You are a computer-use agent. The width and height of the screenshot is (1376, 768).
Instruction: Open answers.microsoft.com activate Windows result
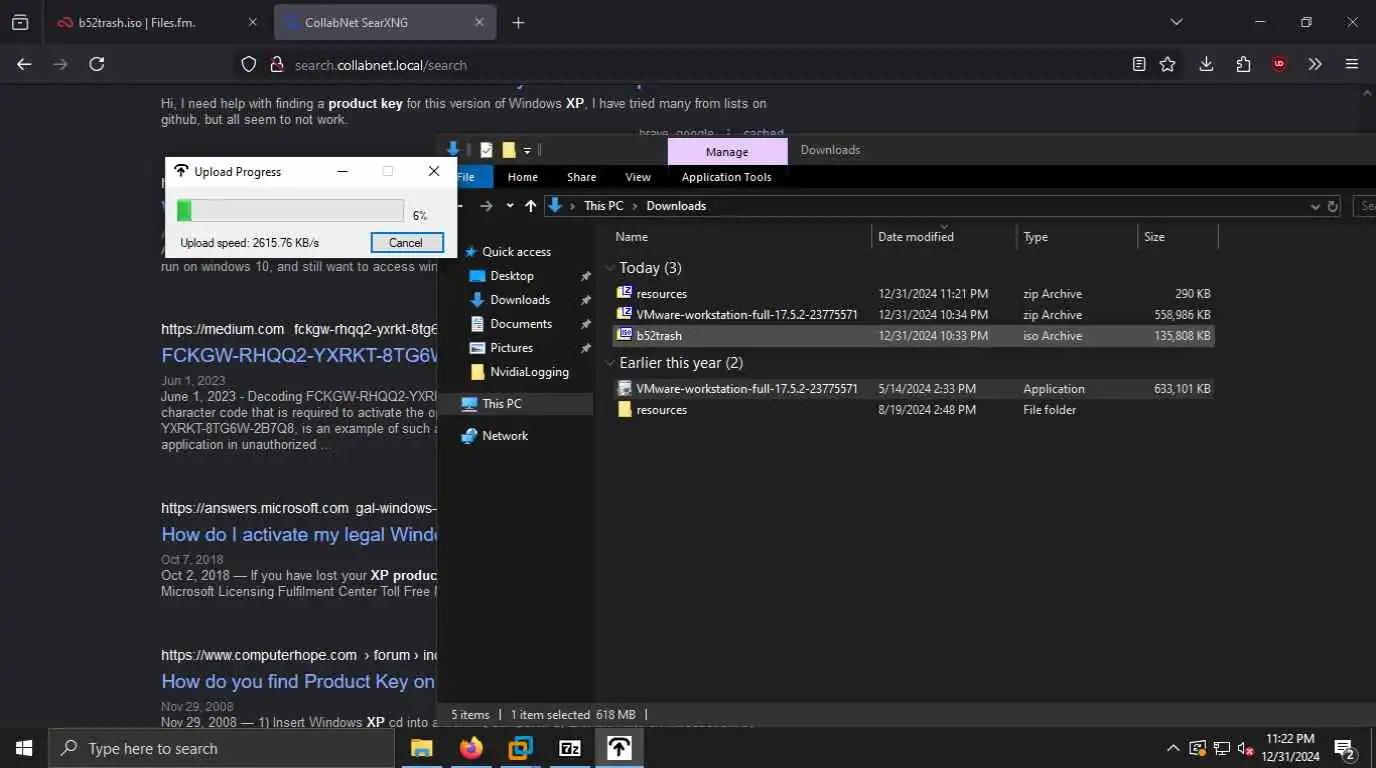pos(299,535)
